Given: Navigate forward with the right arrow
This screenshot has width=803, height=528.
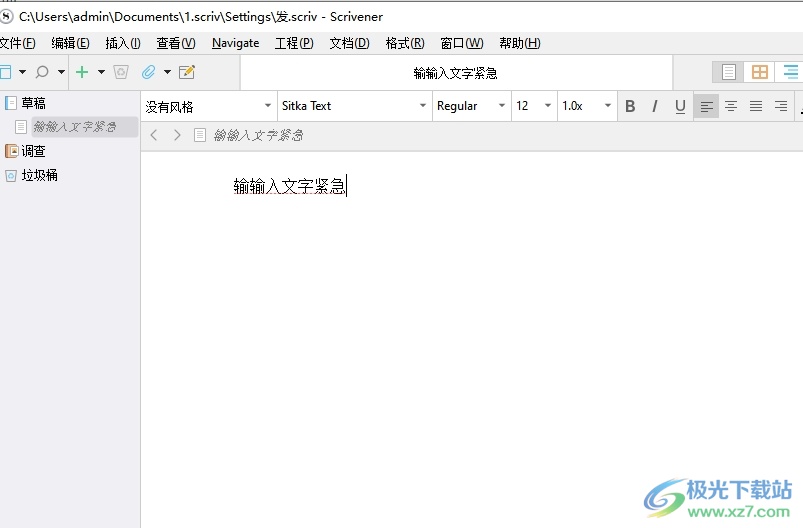Looking at the screenshot, I should (177, 135).
